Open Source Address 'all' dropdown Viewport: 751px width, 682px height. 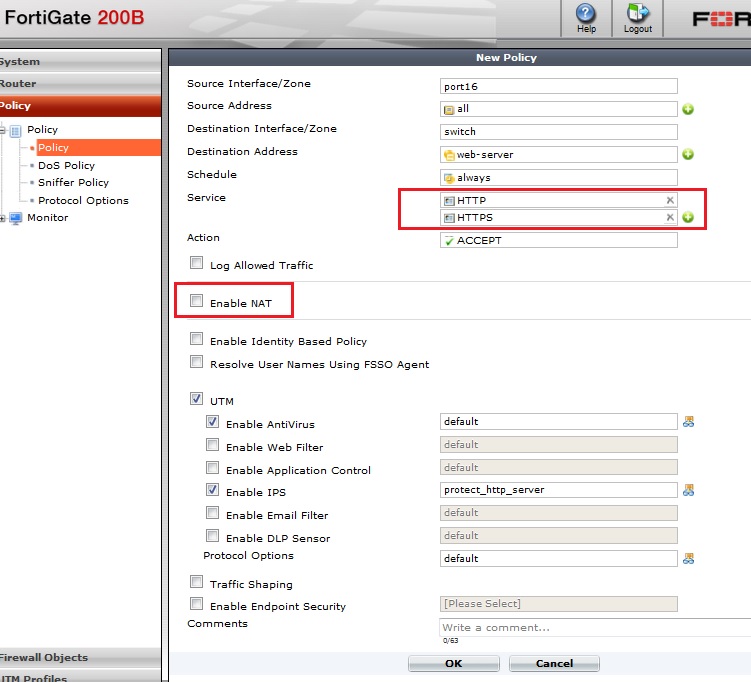coord(558,109)
